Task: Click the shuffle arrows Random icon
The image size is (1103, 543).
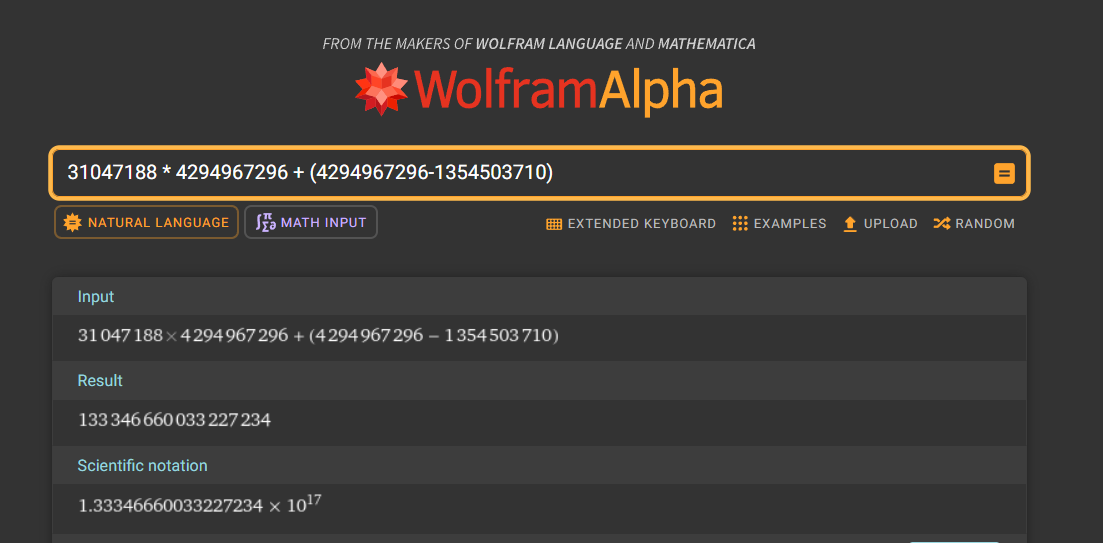Action: pos(942,224)
